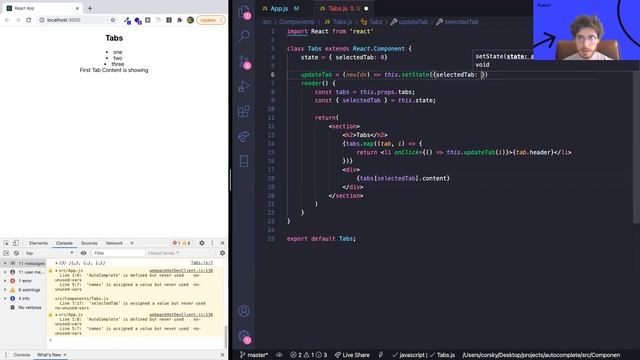
Task: Open the Extensions icon in the activity bar
Action: 244,111
